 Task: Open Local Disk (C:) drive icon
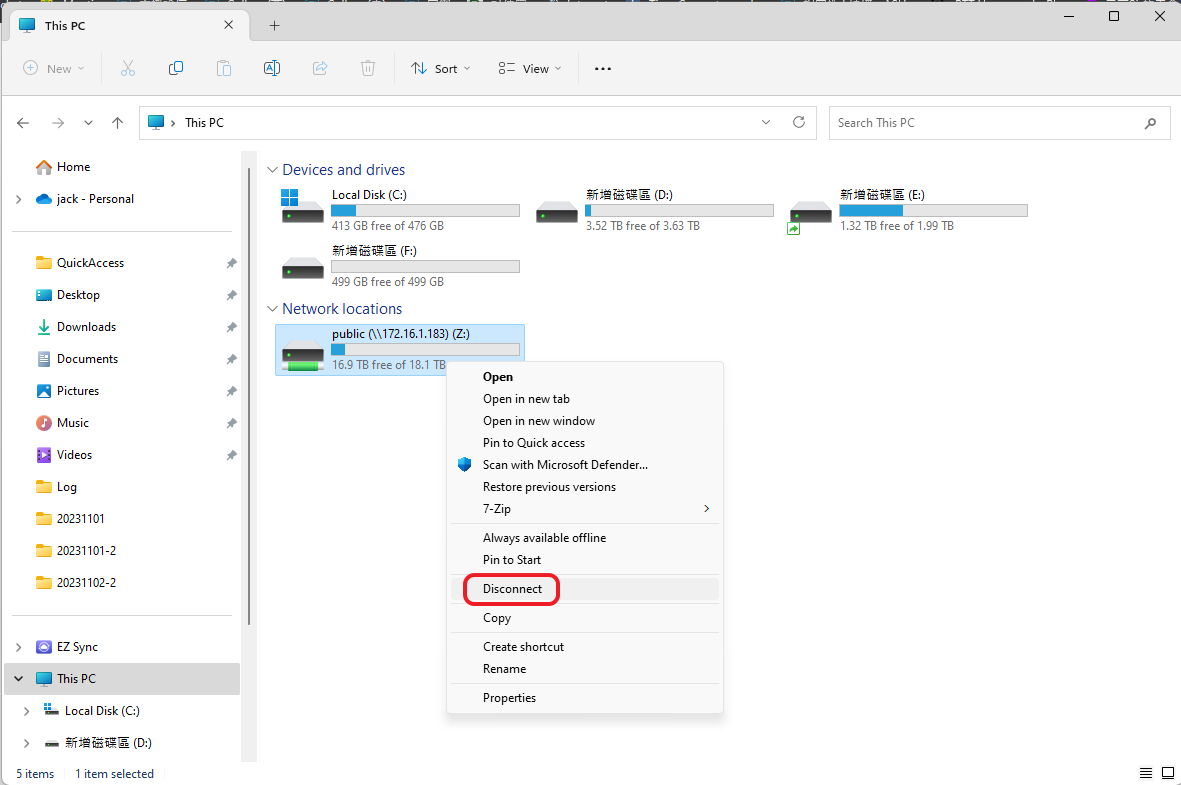[x=302, y=205]
